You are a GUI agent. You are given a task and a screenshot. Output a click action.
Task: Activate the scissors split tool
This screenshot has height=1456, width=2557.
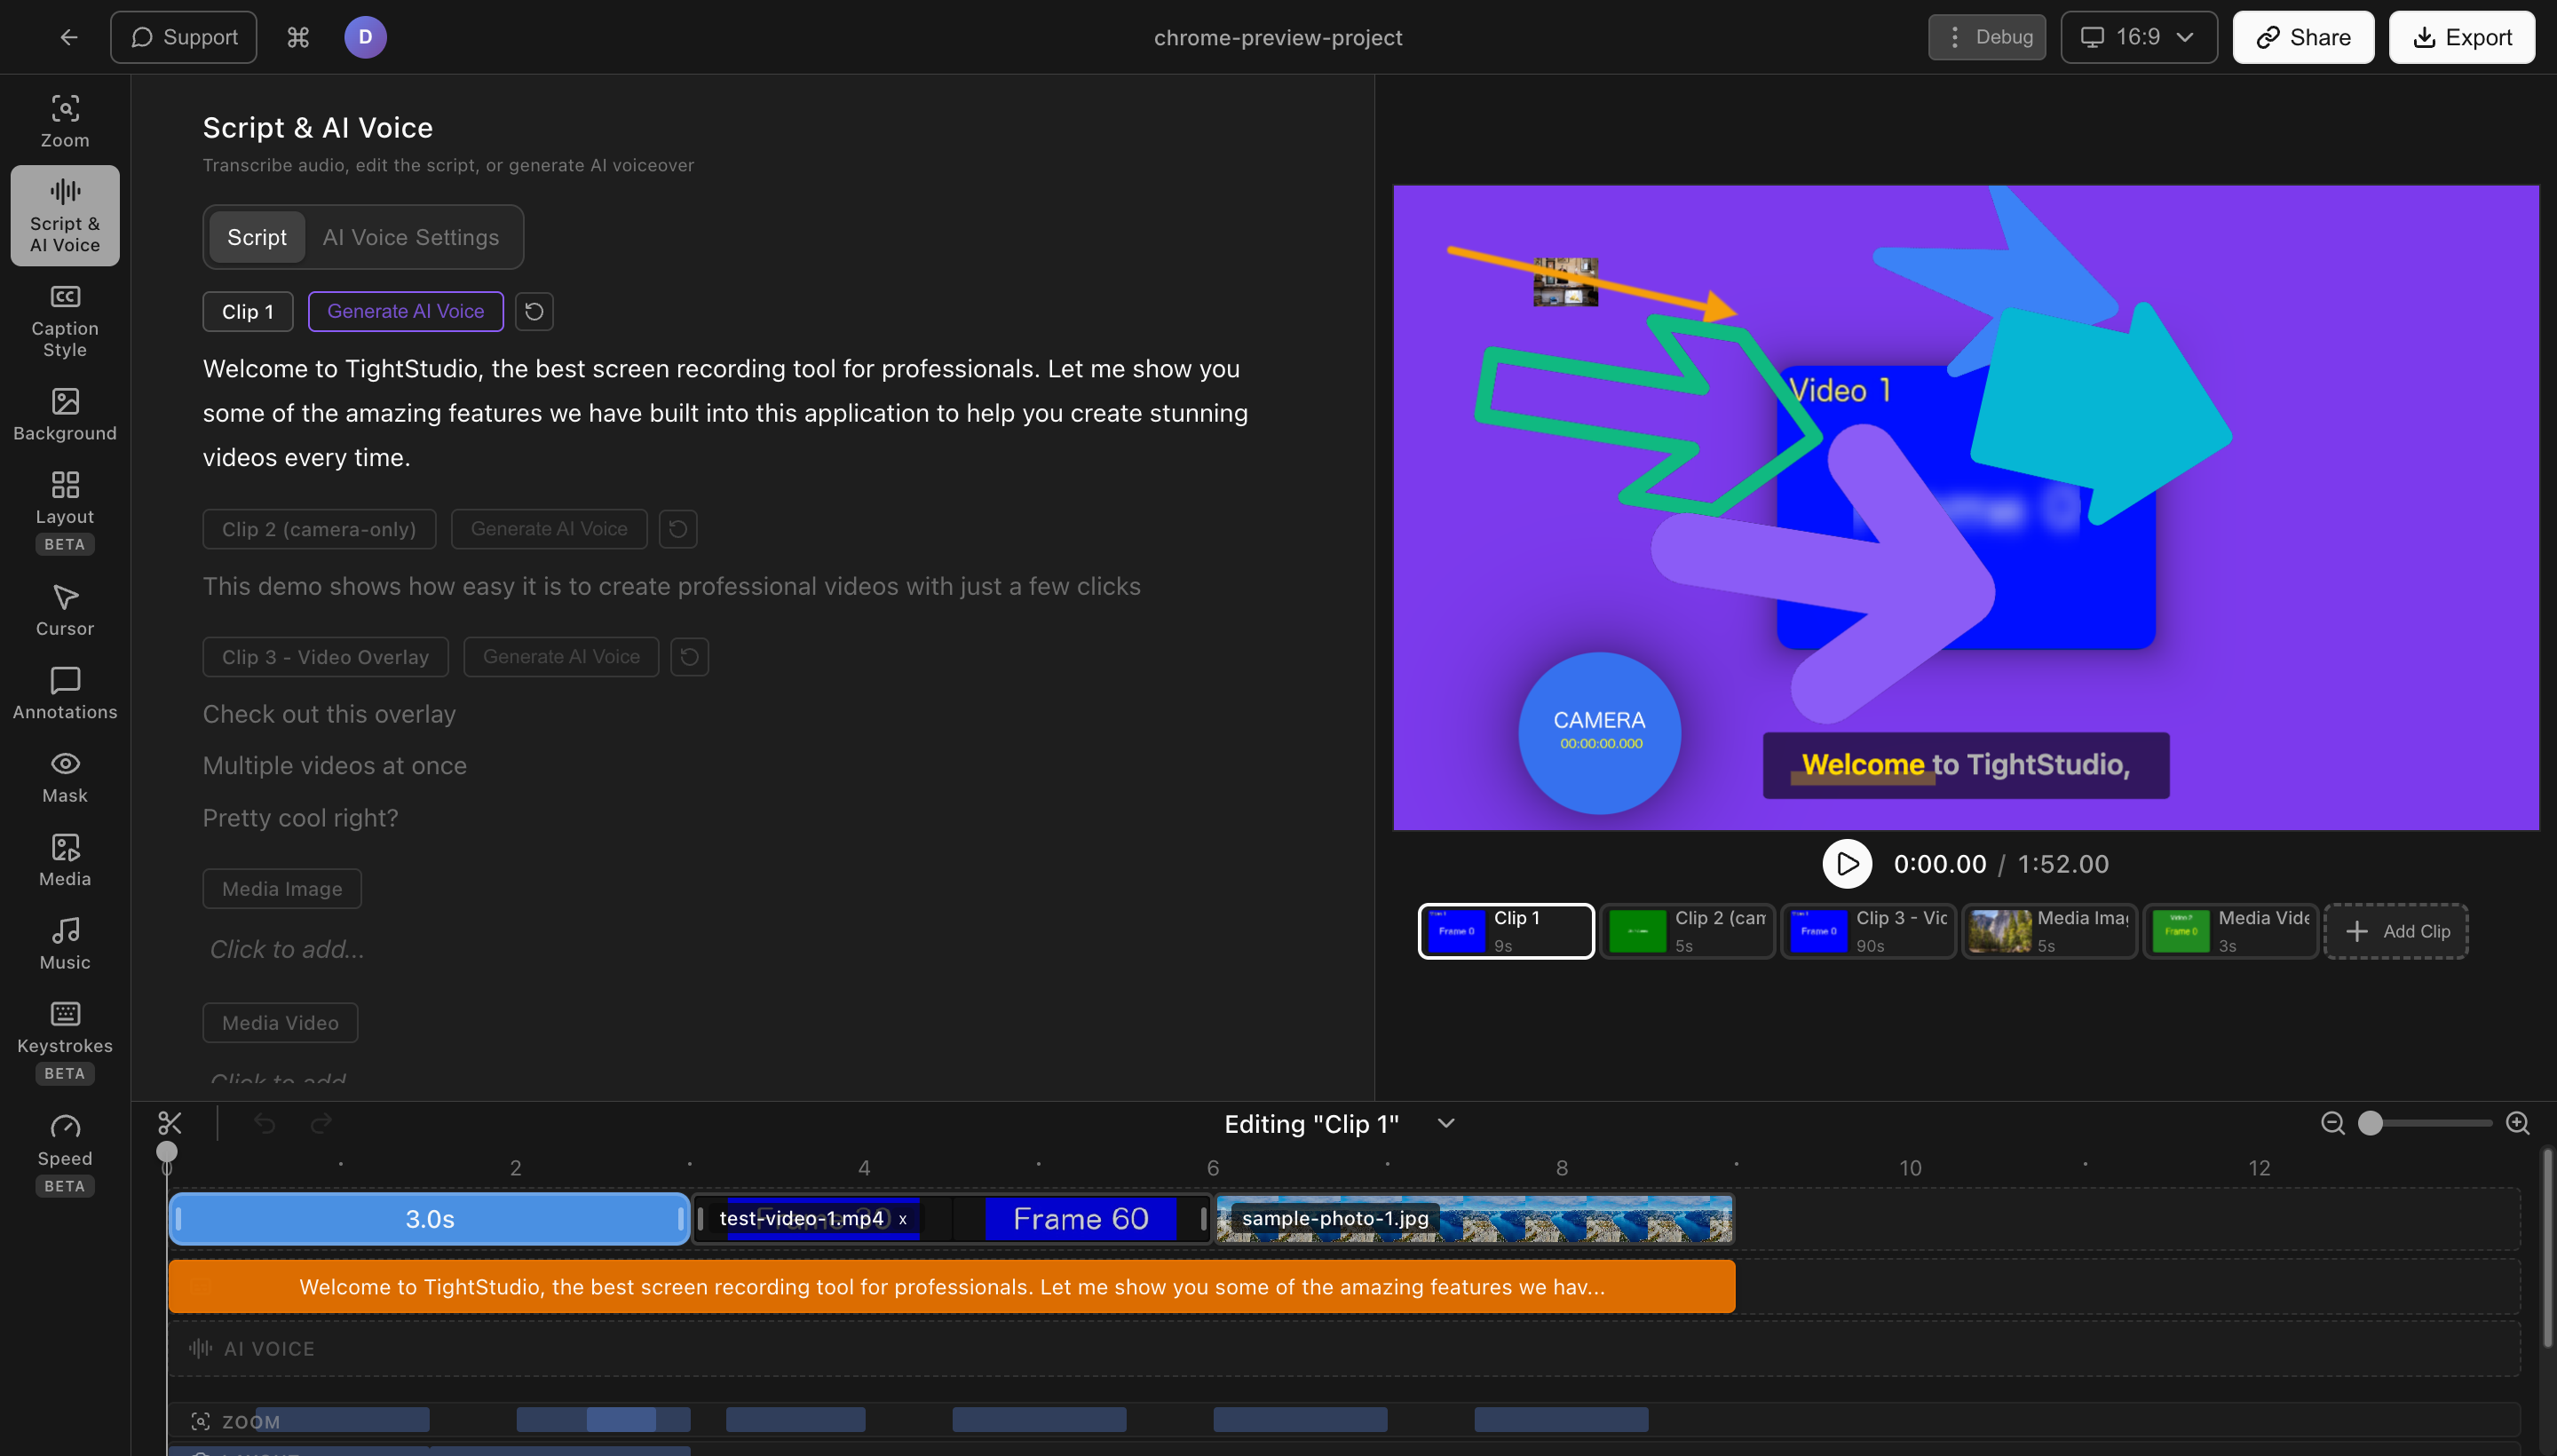tap(170, 1123)
